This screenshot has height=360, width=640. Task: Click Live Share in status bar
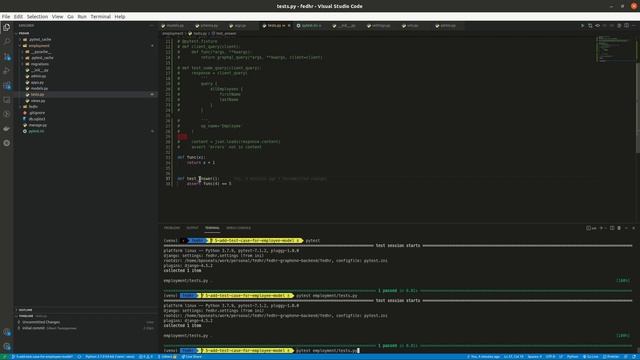coord(192,357)
